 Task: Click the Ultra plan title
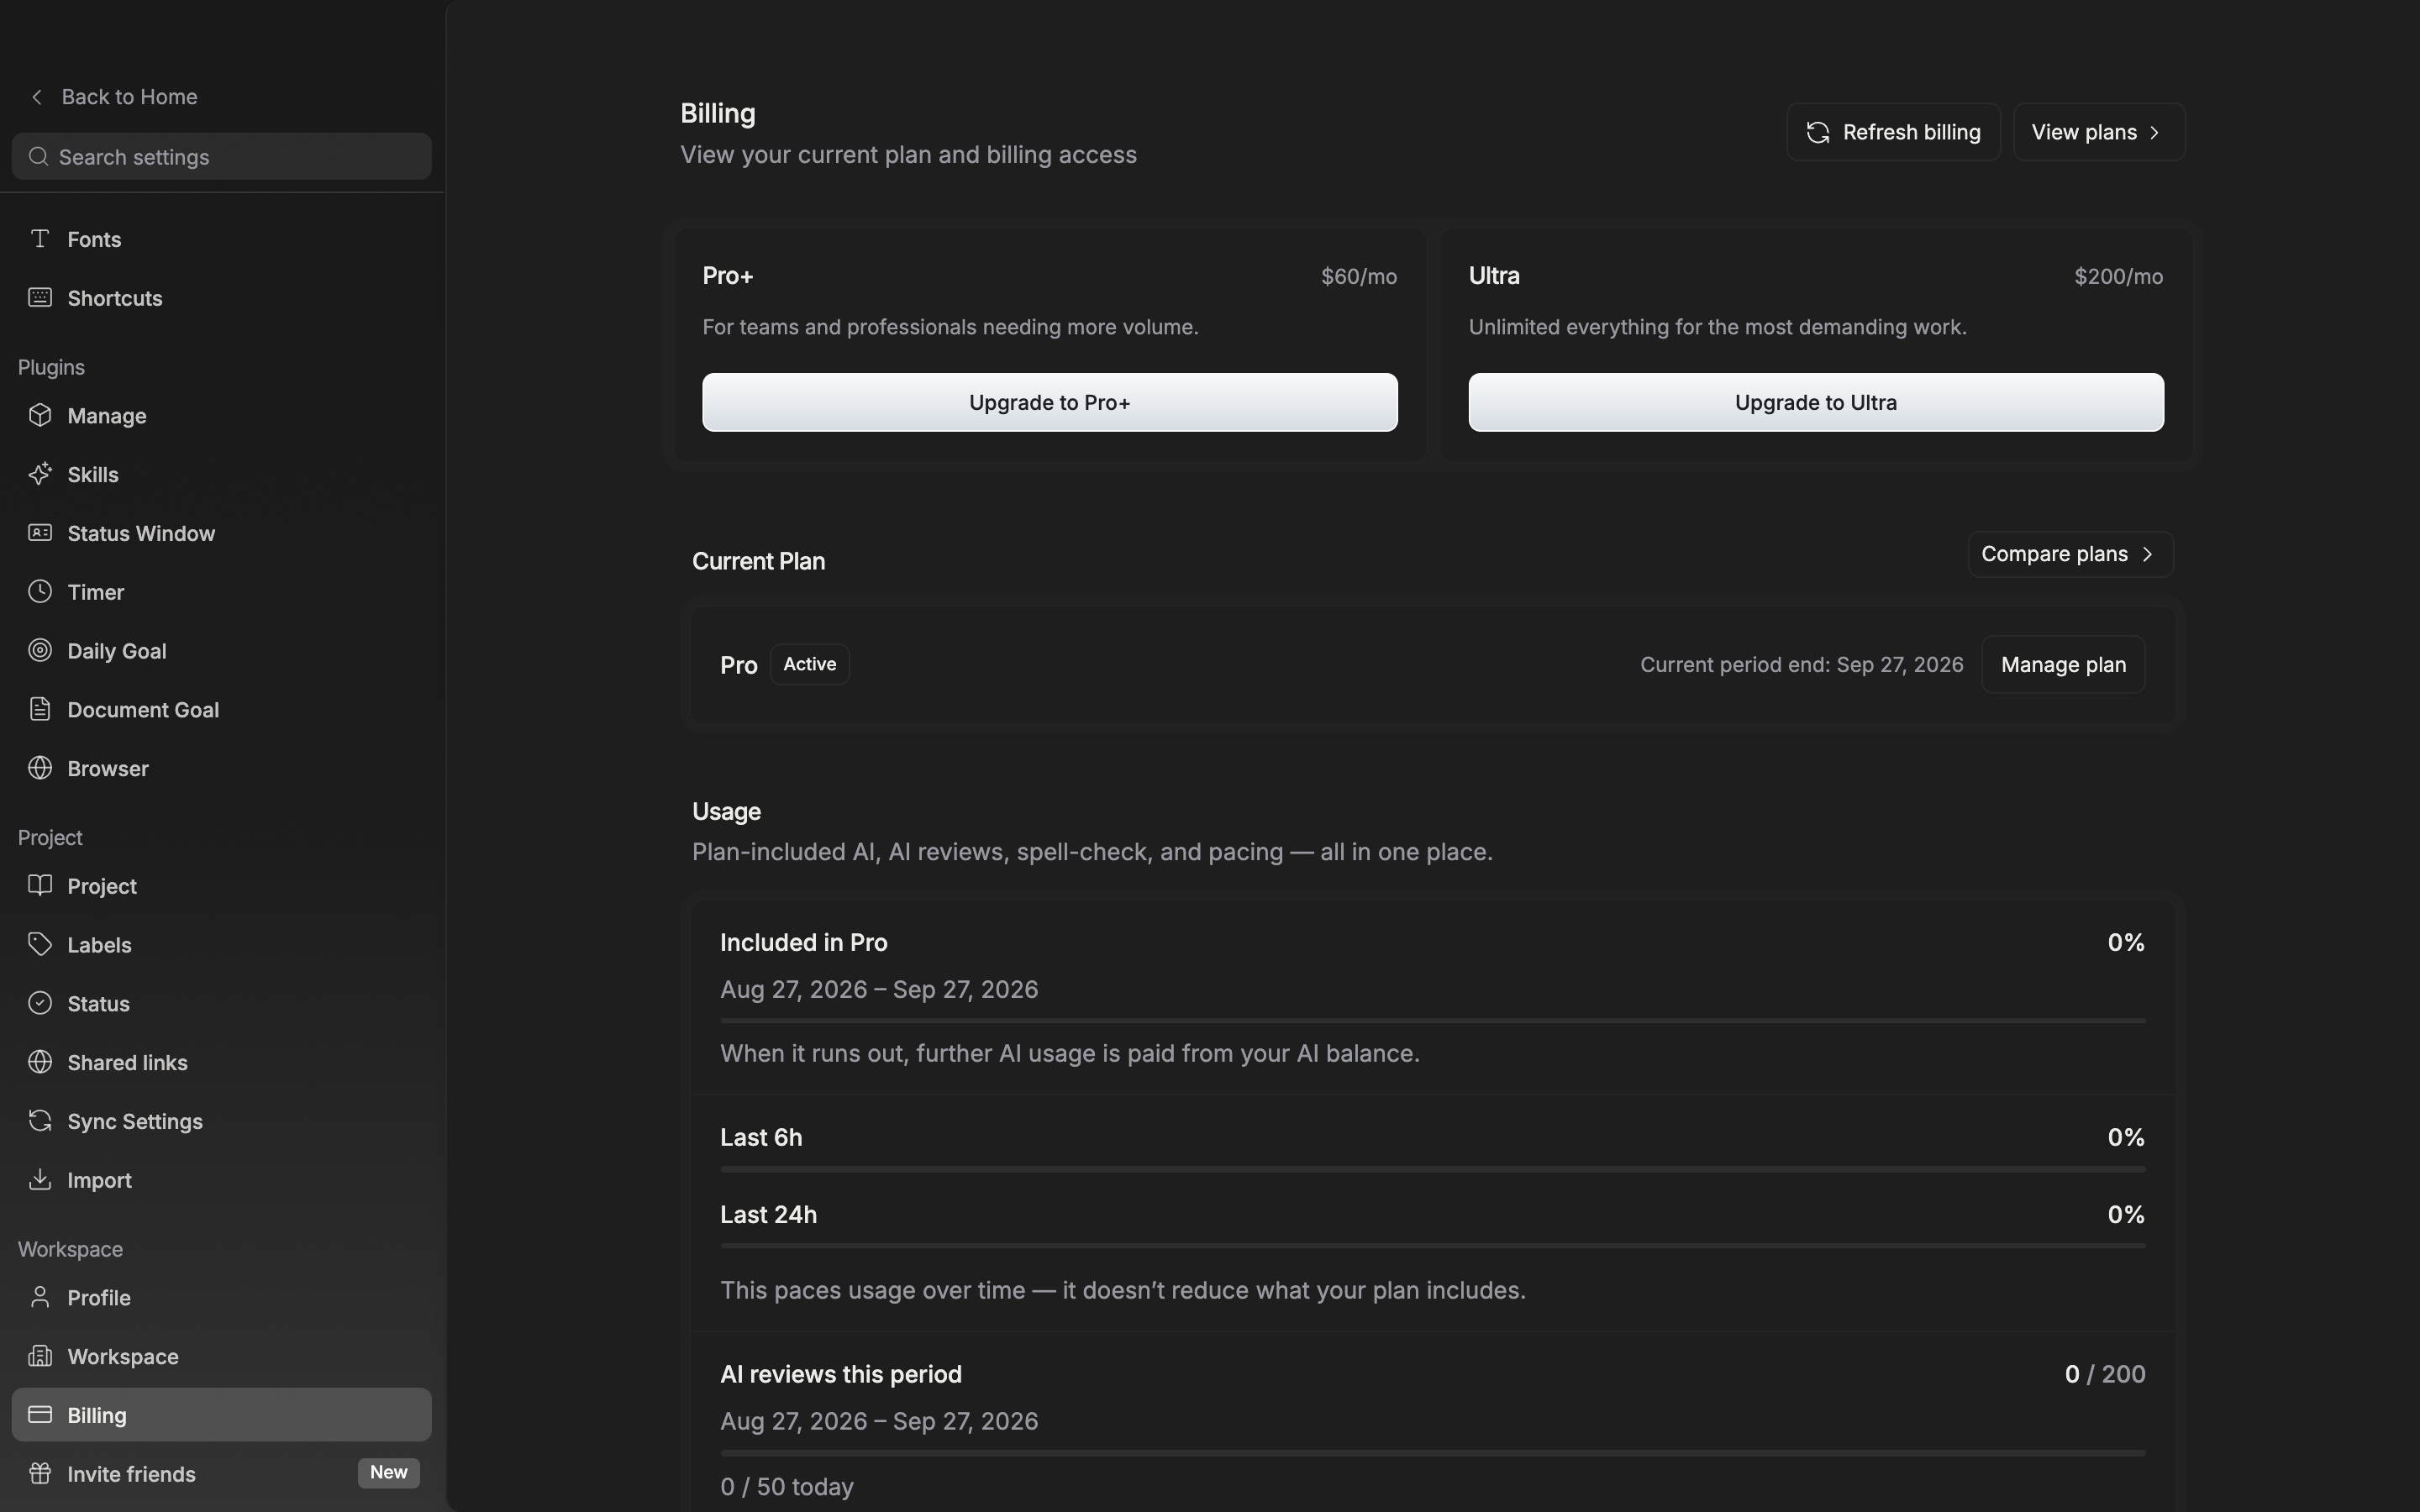(1494, 276)
